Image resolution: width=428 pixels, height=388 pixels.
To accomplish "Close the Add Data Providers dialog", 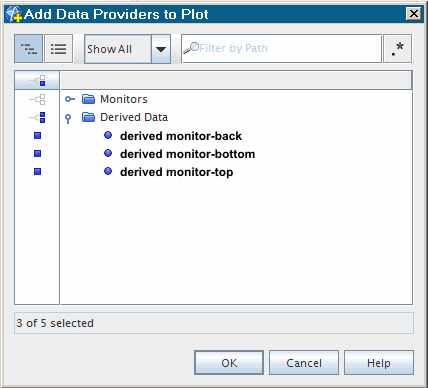I will [x=414, y=14].
